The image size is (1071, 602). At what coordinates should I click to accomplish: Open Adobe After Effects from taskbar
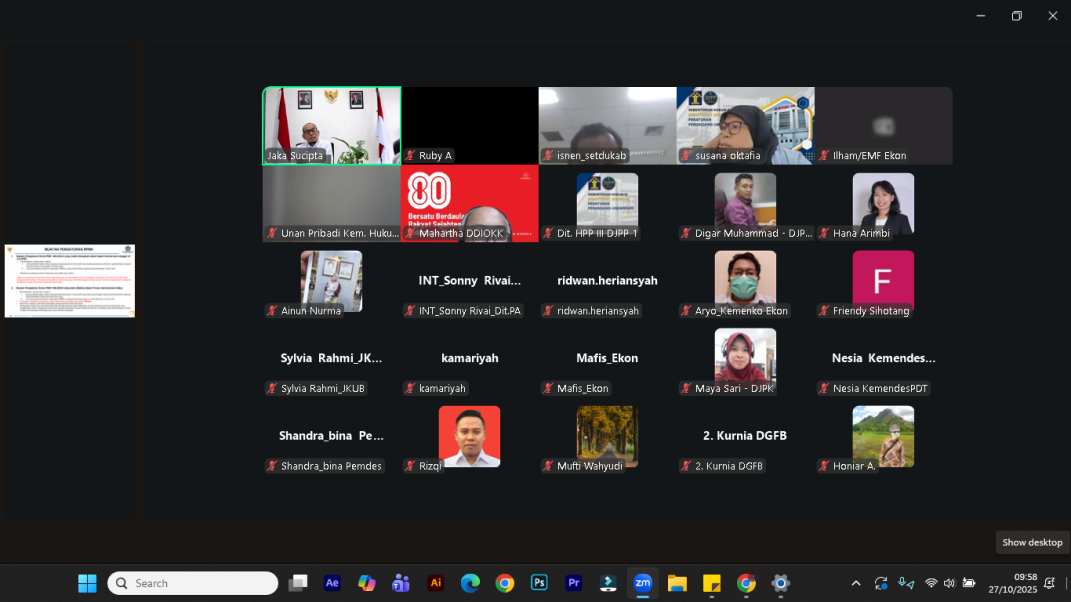click(x=332, y=583)
